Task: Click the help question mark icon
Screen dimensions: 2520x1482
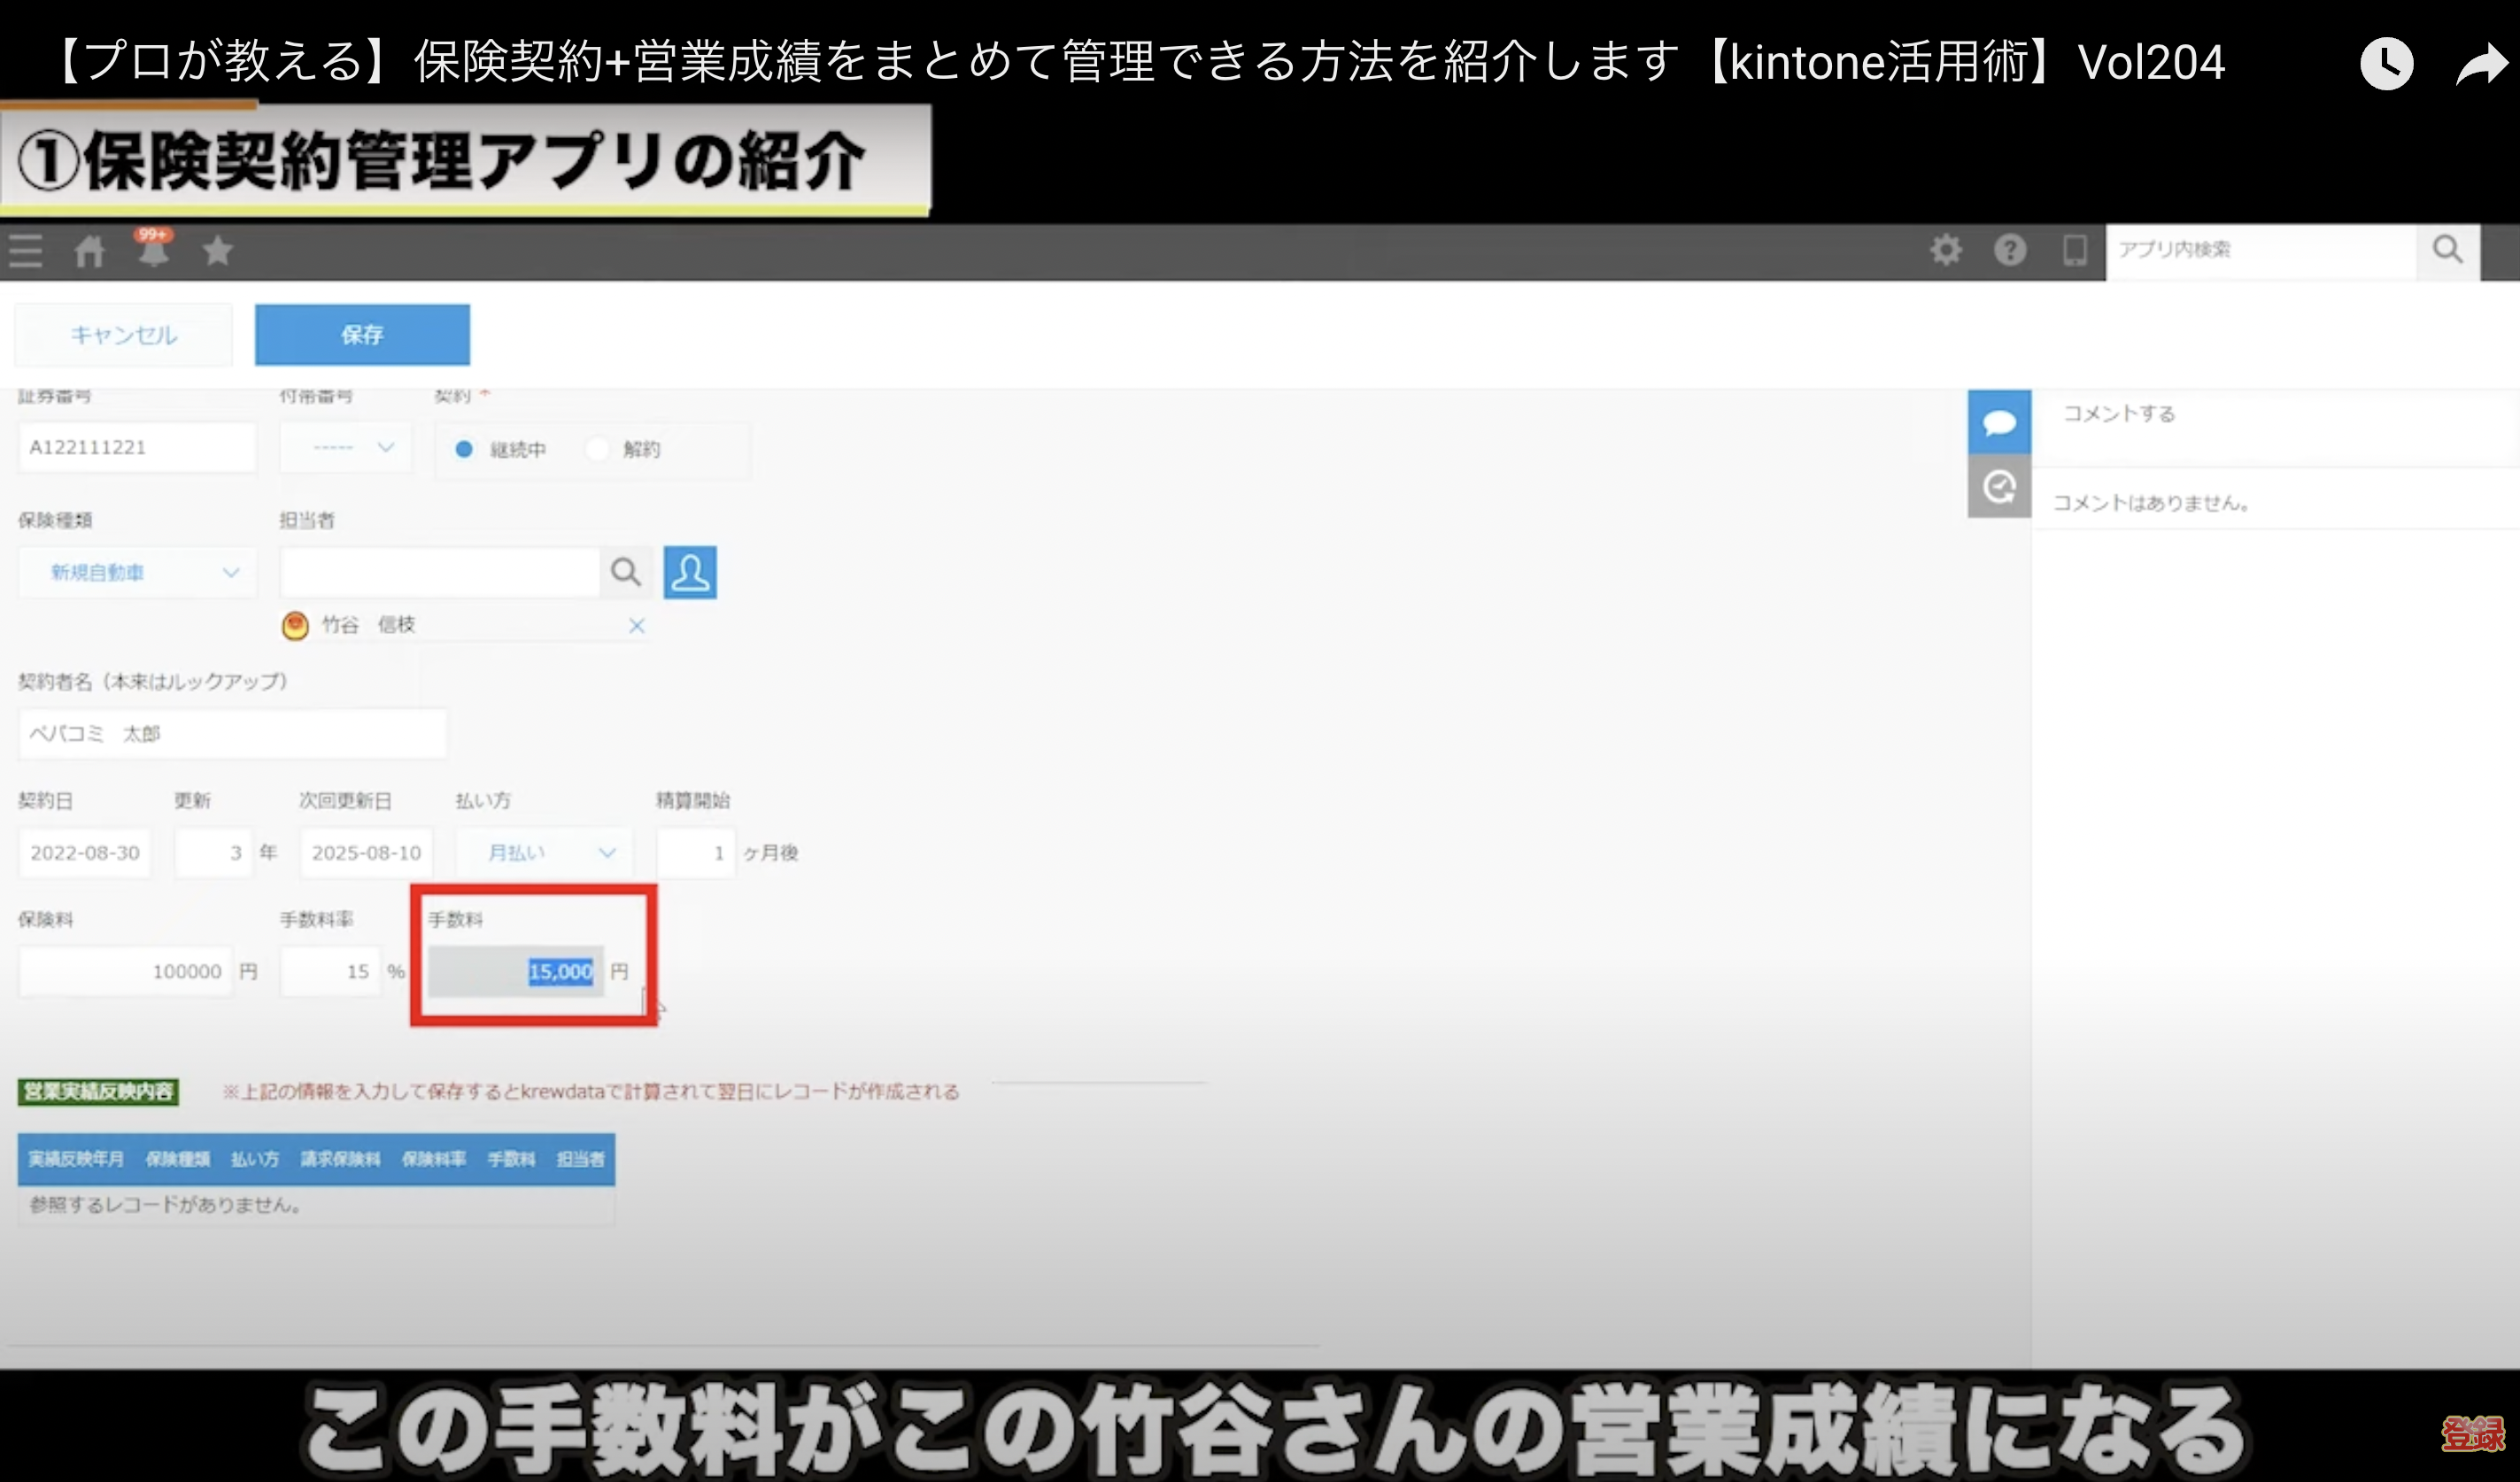Action: 2009,250
